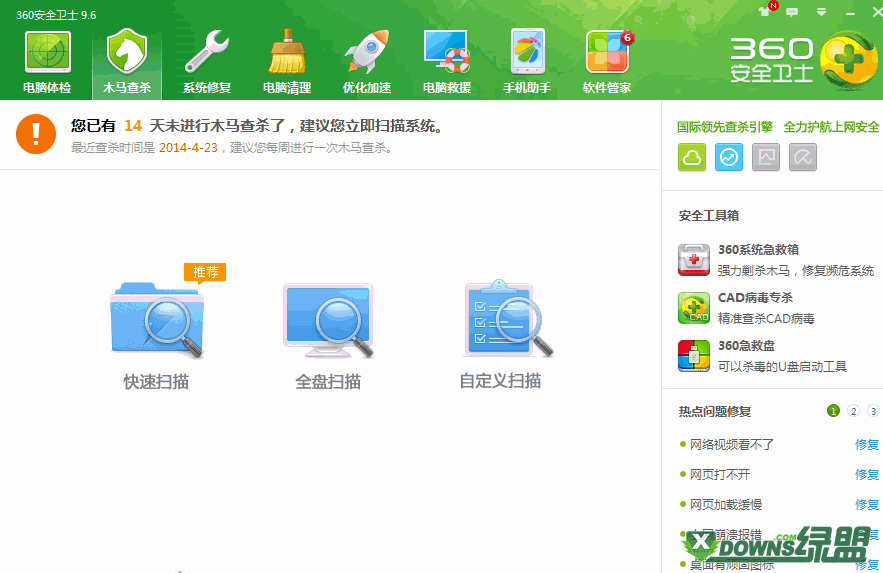Screen dimensions: 883x573
Task: Open 电脑清理 broom tool
Action: pos(287,62)
